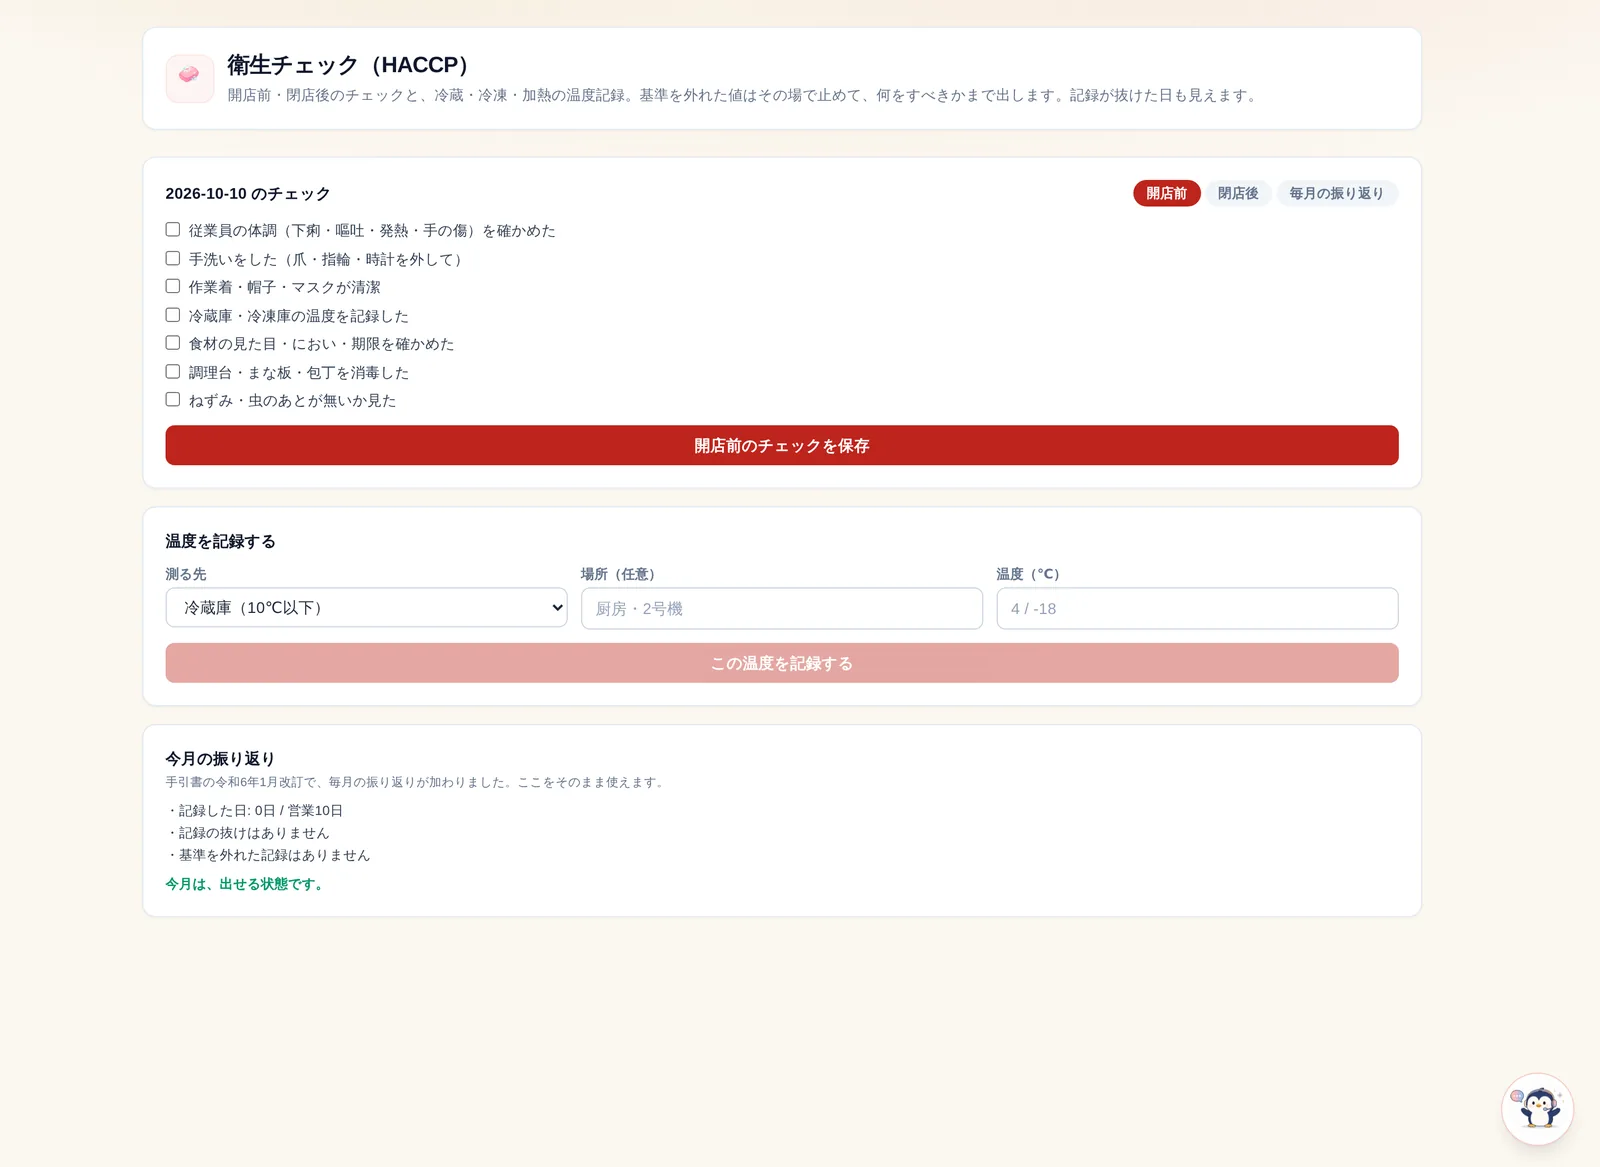This screenshot has height=1167, width=1600.
Task: Enable 作業着・帽子・マスクが清潔 checkbox
Action: pyautogui.click(x=173, y=286)
